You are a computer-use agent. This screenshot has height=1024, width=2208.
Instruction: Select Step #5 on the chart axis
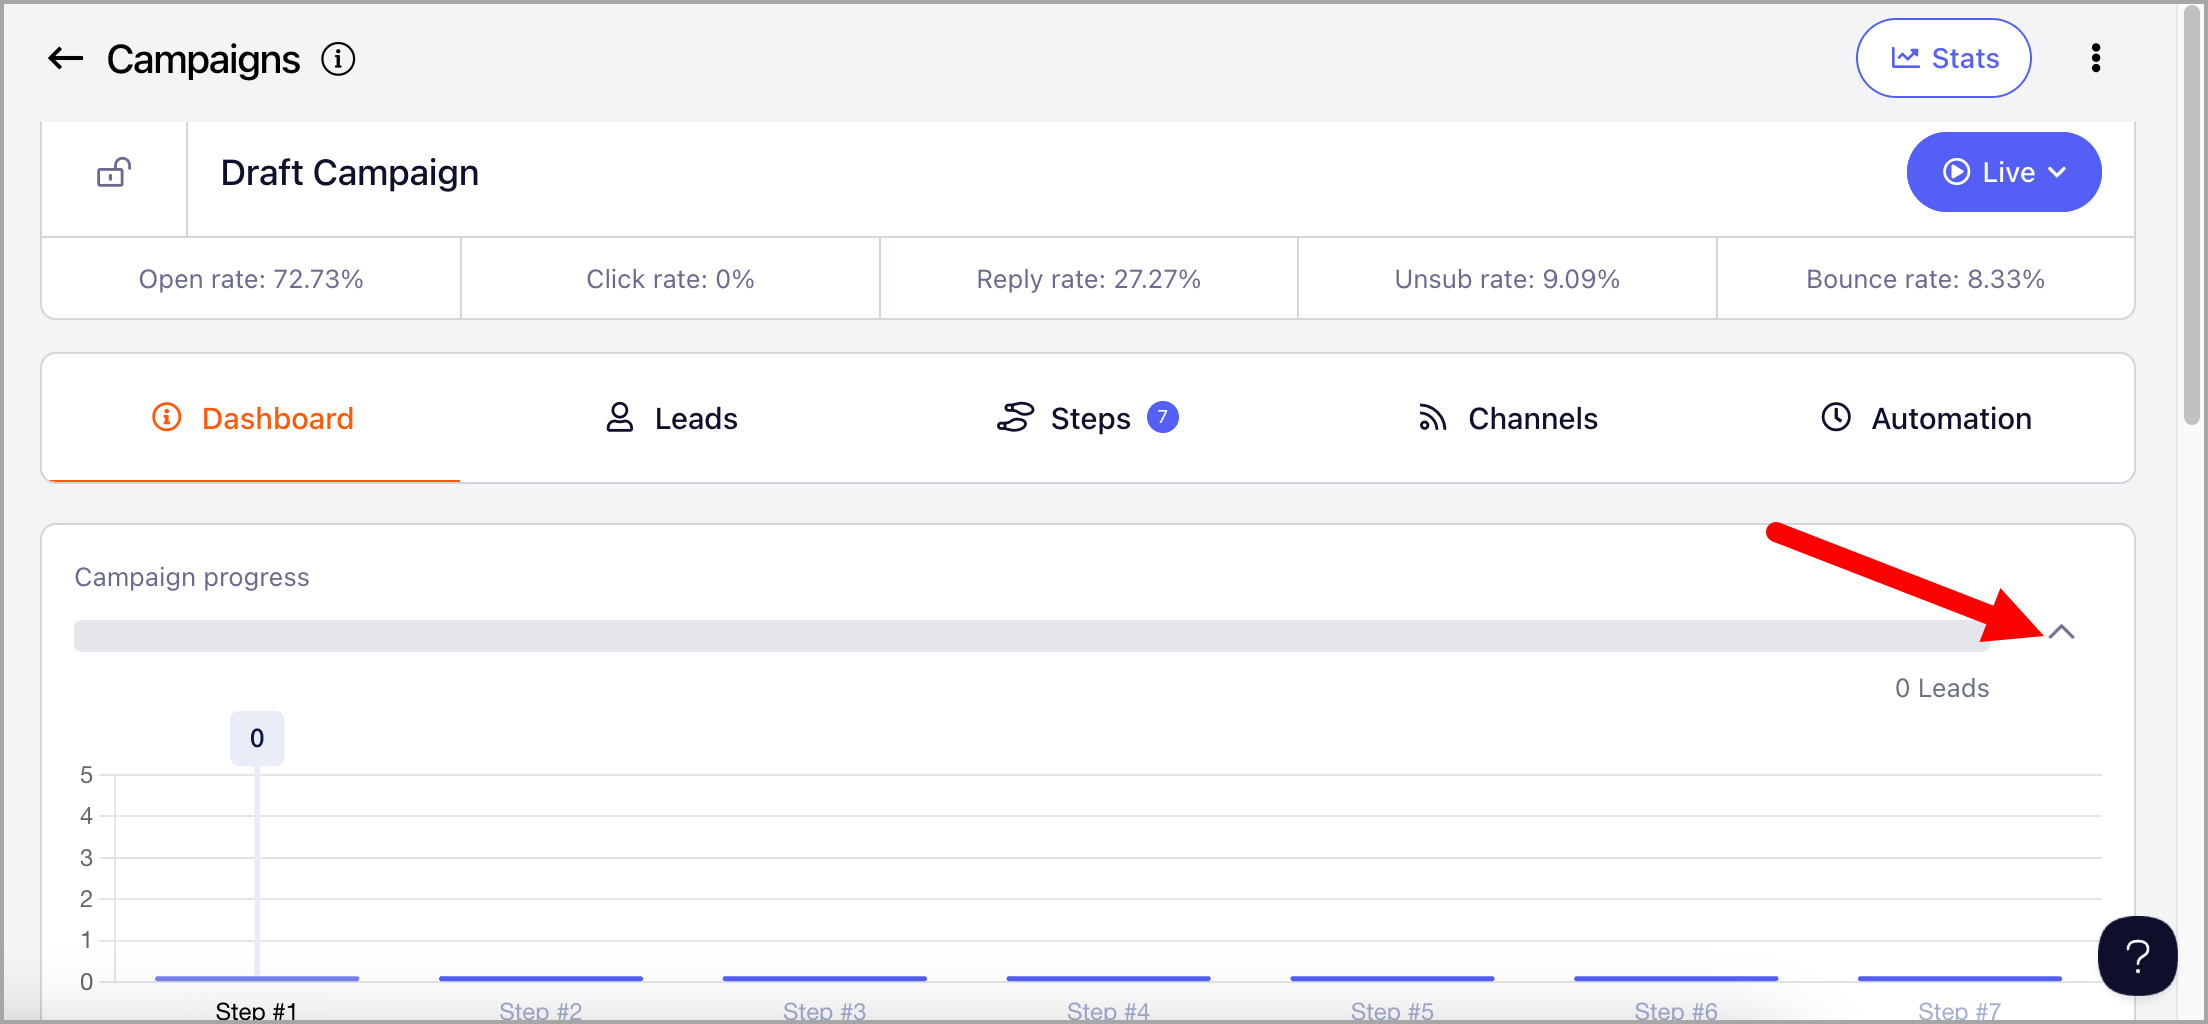click(1392, 1010)
